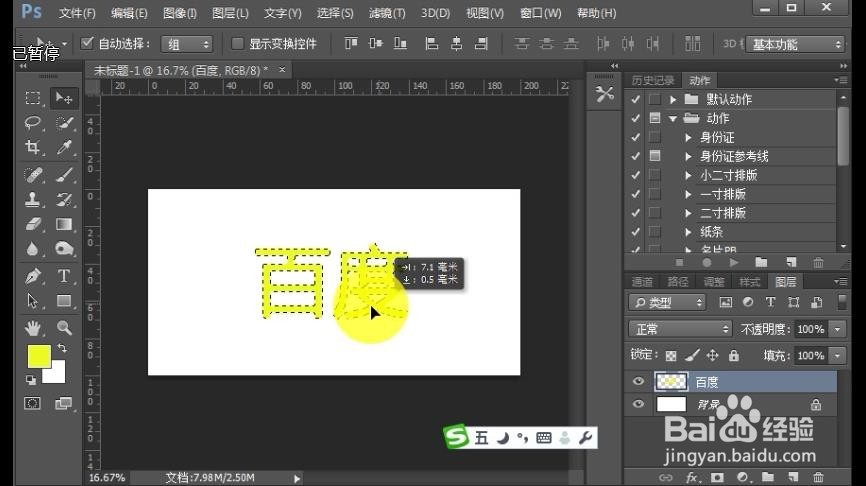Hide the 背景 layer
The image size is (866, 486).
(638, 404)
